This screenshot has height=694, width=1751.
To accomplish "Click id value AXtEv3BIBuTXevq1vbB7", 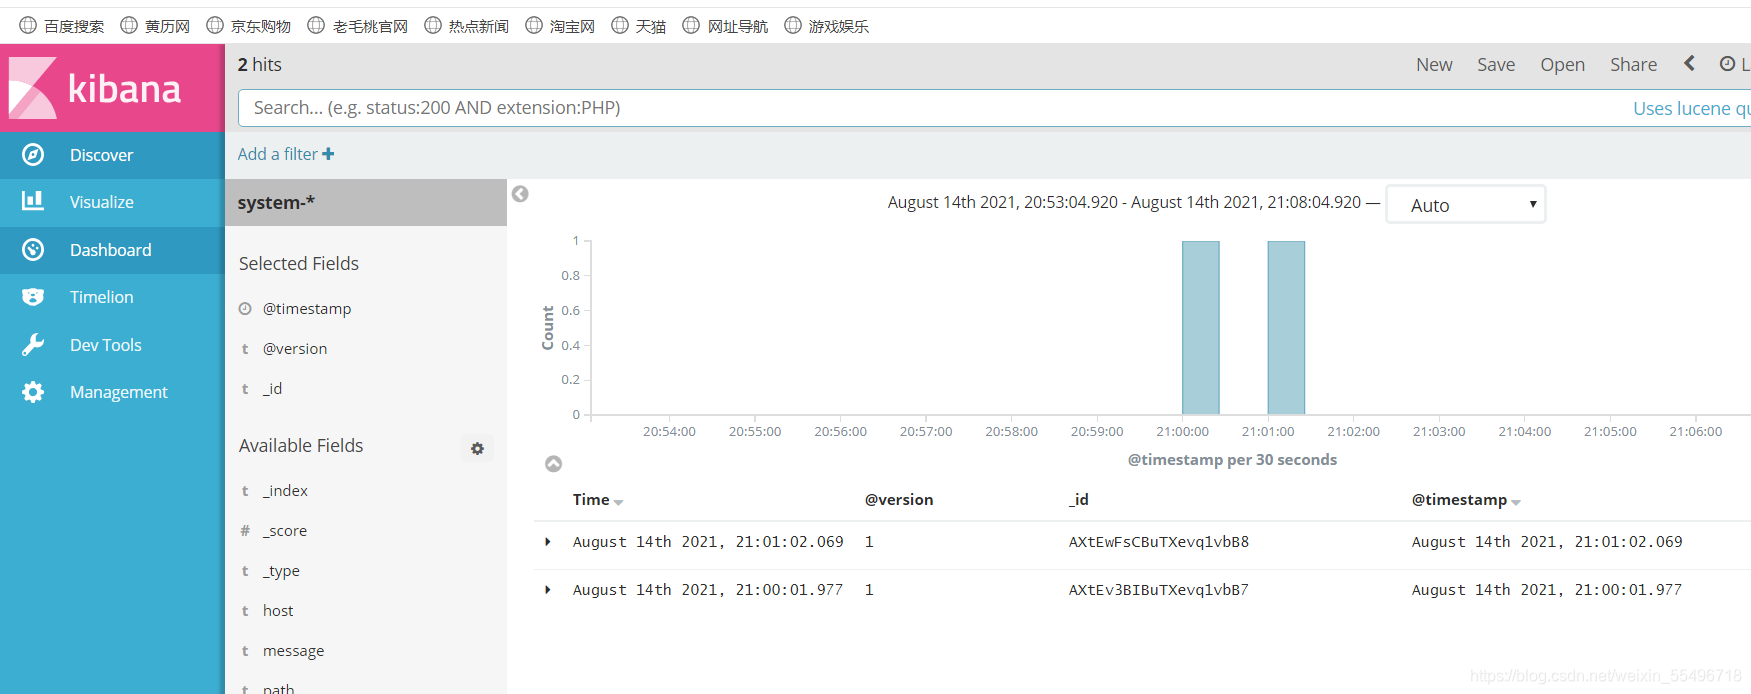I will (1159, 590).
